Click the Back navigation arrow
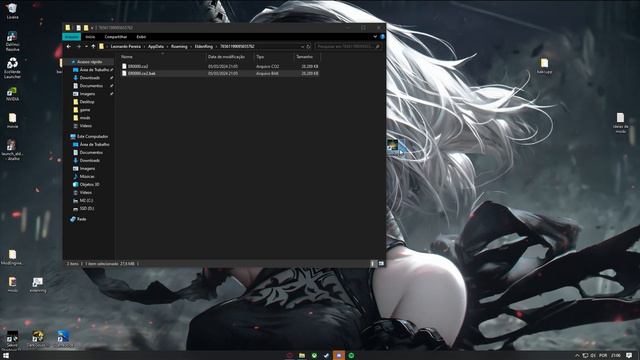Screen dimensions: 640x360 pos(69,47)
